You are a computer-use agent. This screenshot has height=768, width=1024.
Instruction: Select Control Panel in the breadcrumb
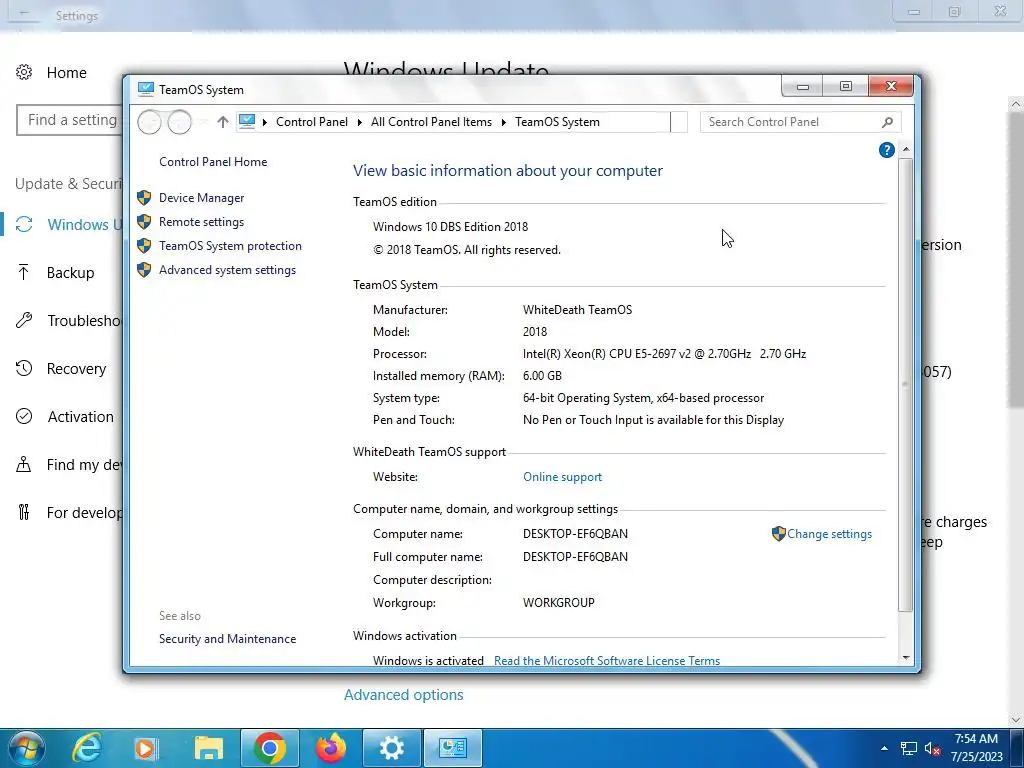[x=312, y=122]
